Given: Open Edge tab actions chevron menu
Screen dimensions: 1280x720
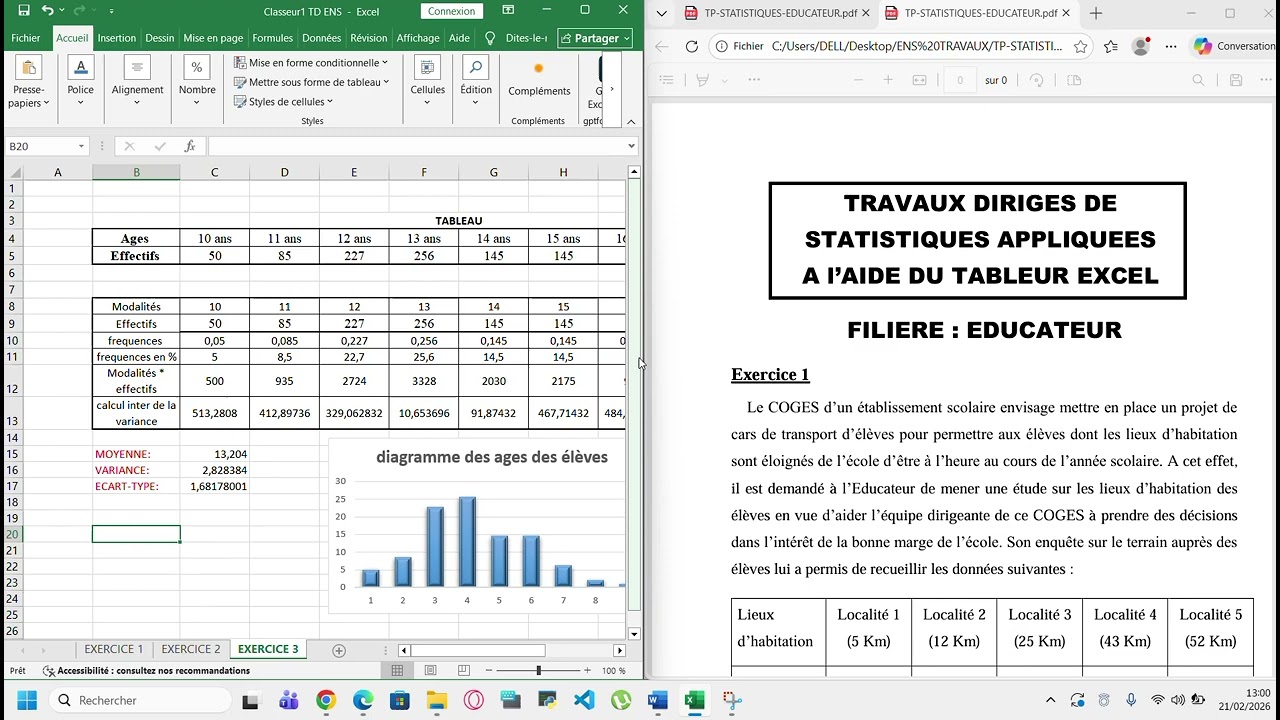Looking at the screenshot, I should coord(661,13).
